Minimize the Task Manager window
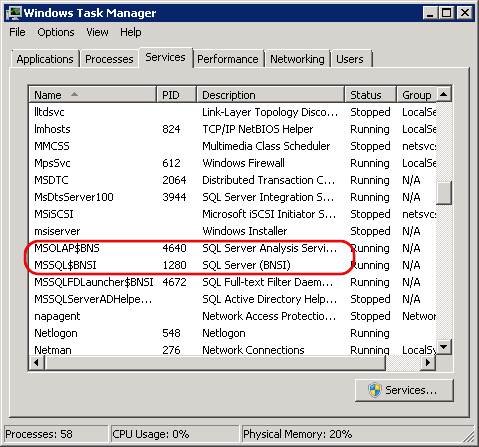 tap(430, 13)
